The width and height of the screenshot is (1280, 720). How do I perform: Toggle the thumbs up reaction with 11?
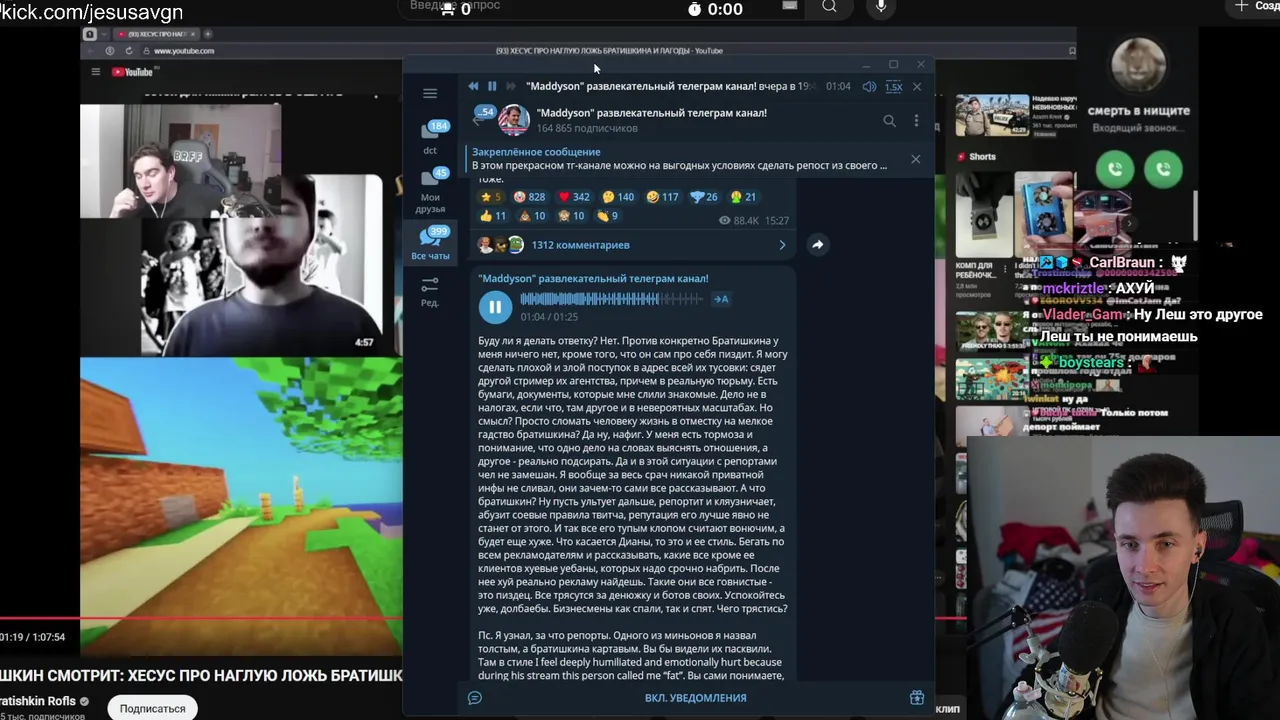[x=493, y=216]
